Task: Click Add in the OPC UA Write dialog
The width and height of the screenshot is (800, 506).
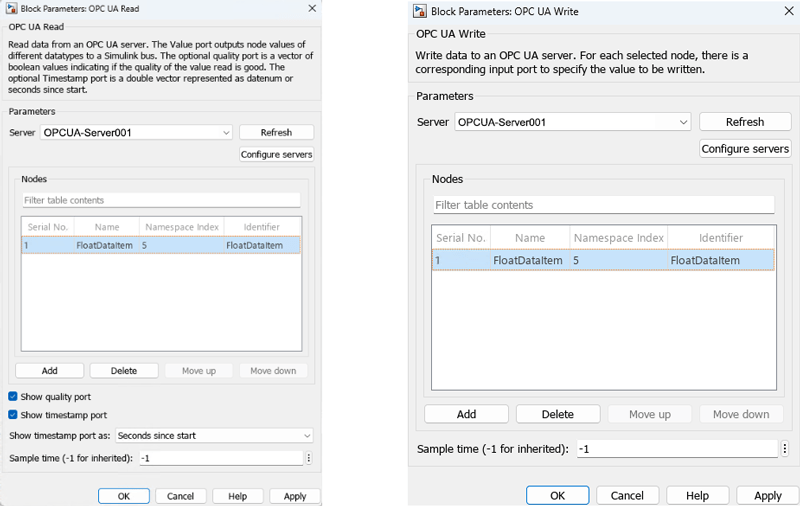Action: point(466,414)
